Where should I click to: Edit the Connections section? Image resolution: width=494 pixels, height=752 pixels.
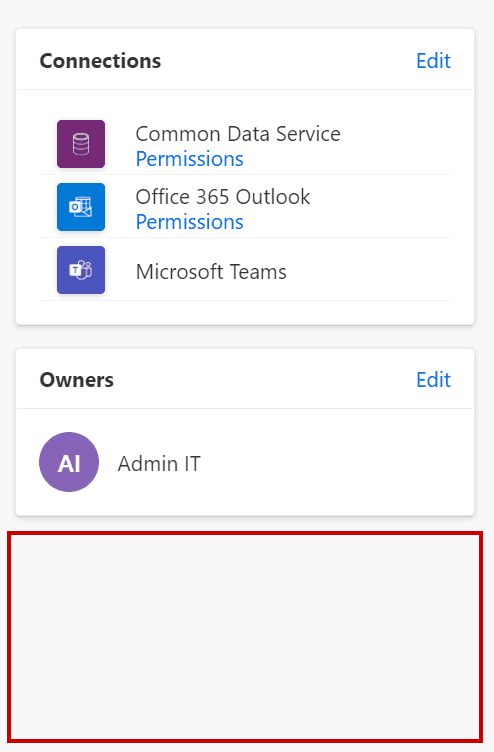pyautogui.click(x=433, y=61)
